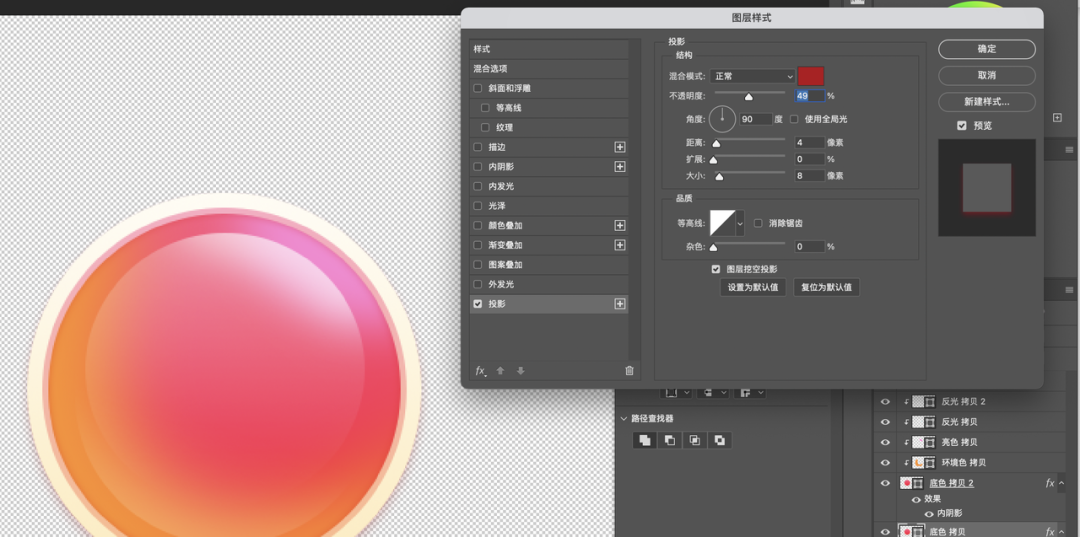Click the fx icon on 底色 拷贝 2 layer
The height and width of the screenshot is (537, 1080).
(1050, 483)
